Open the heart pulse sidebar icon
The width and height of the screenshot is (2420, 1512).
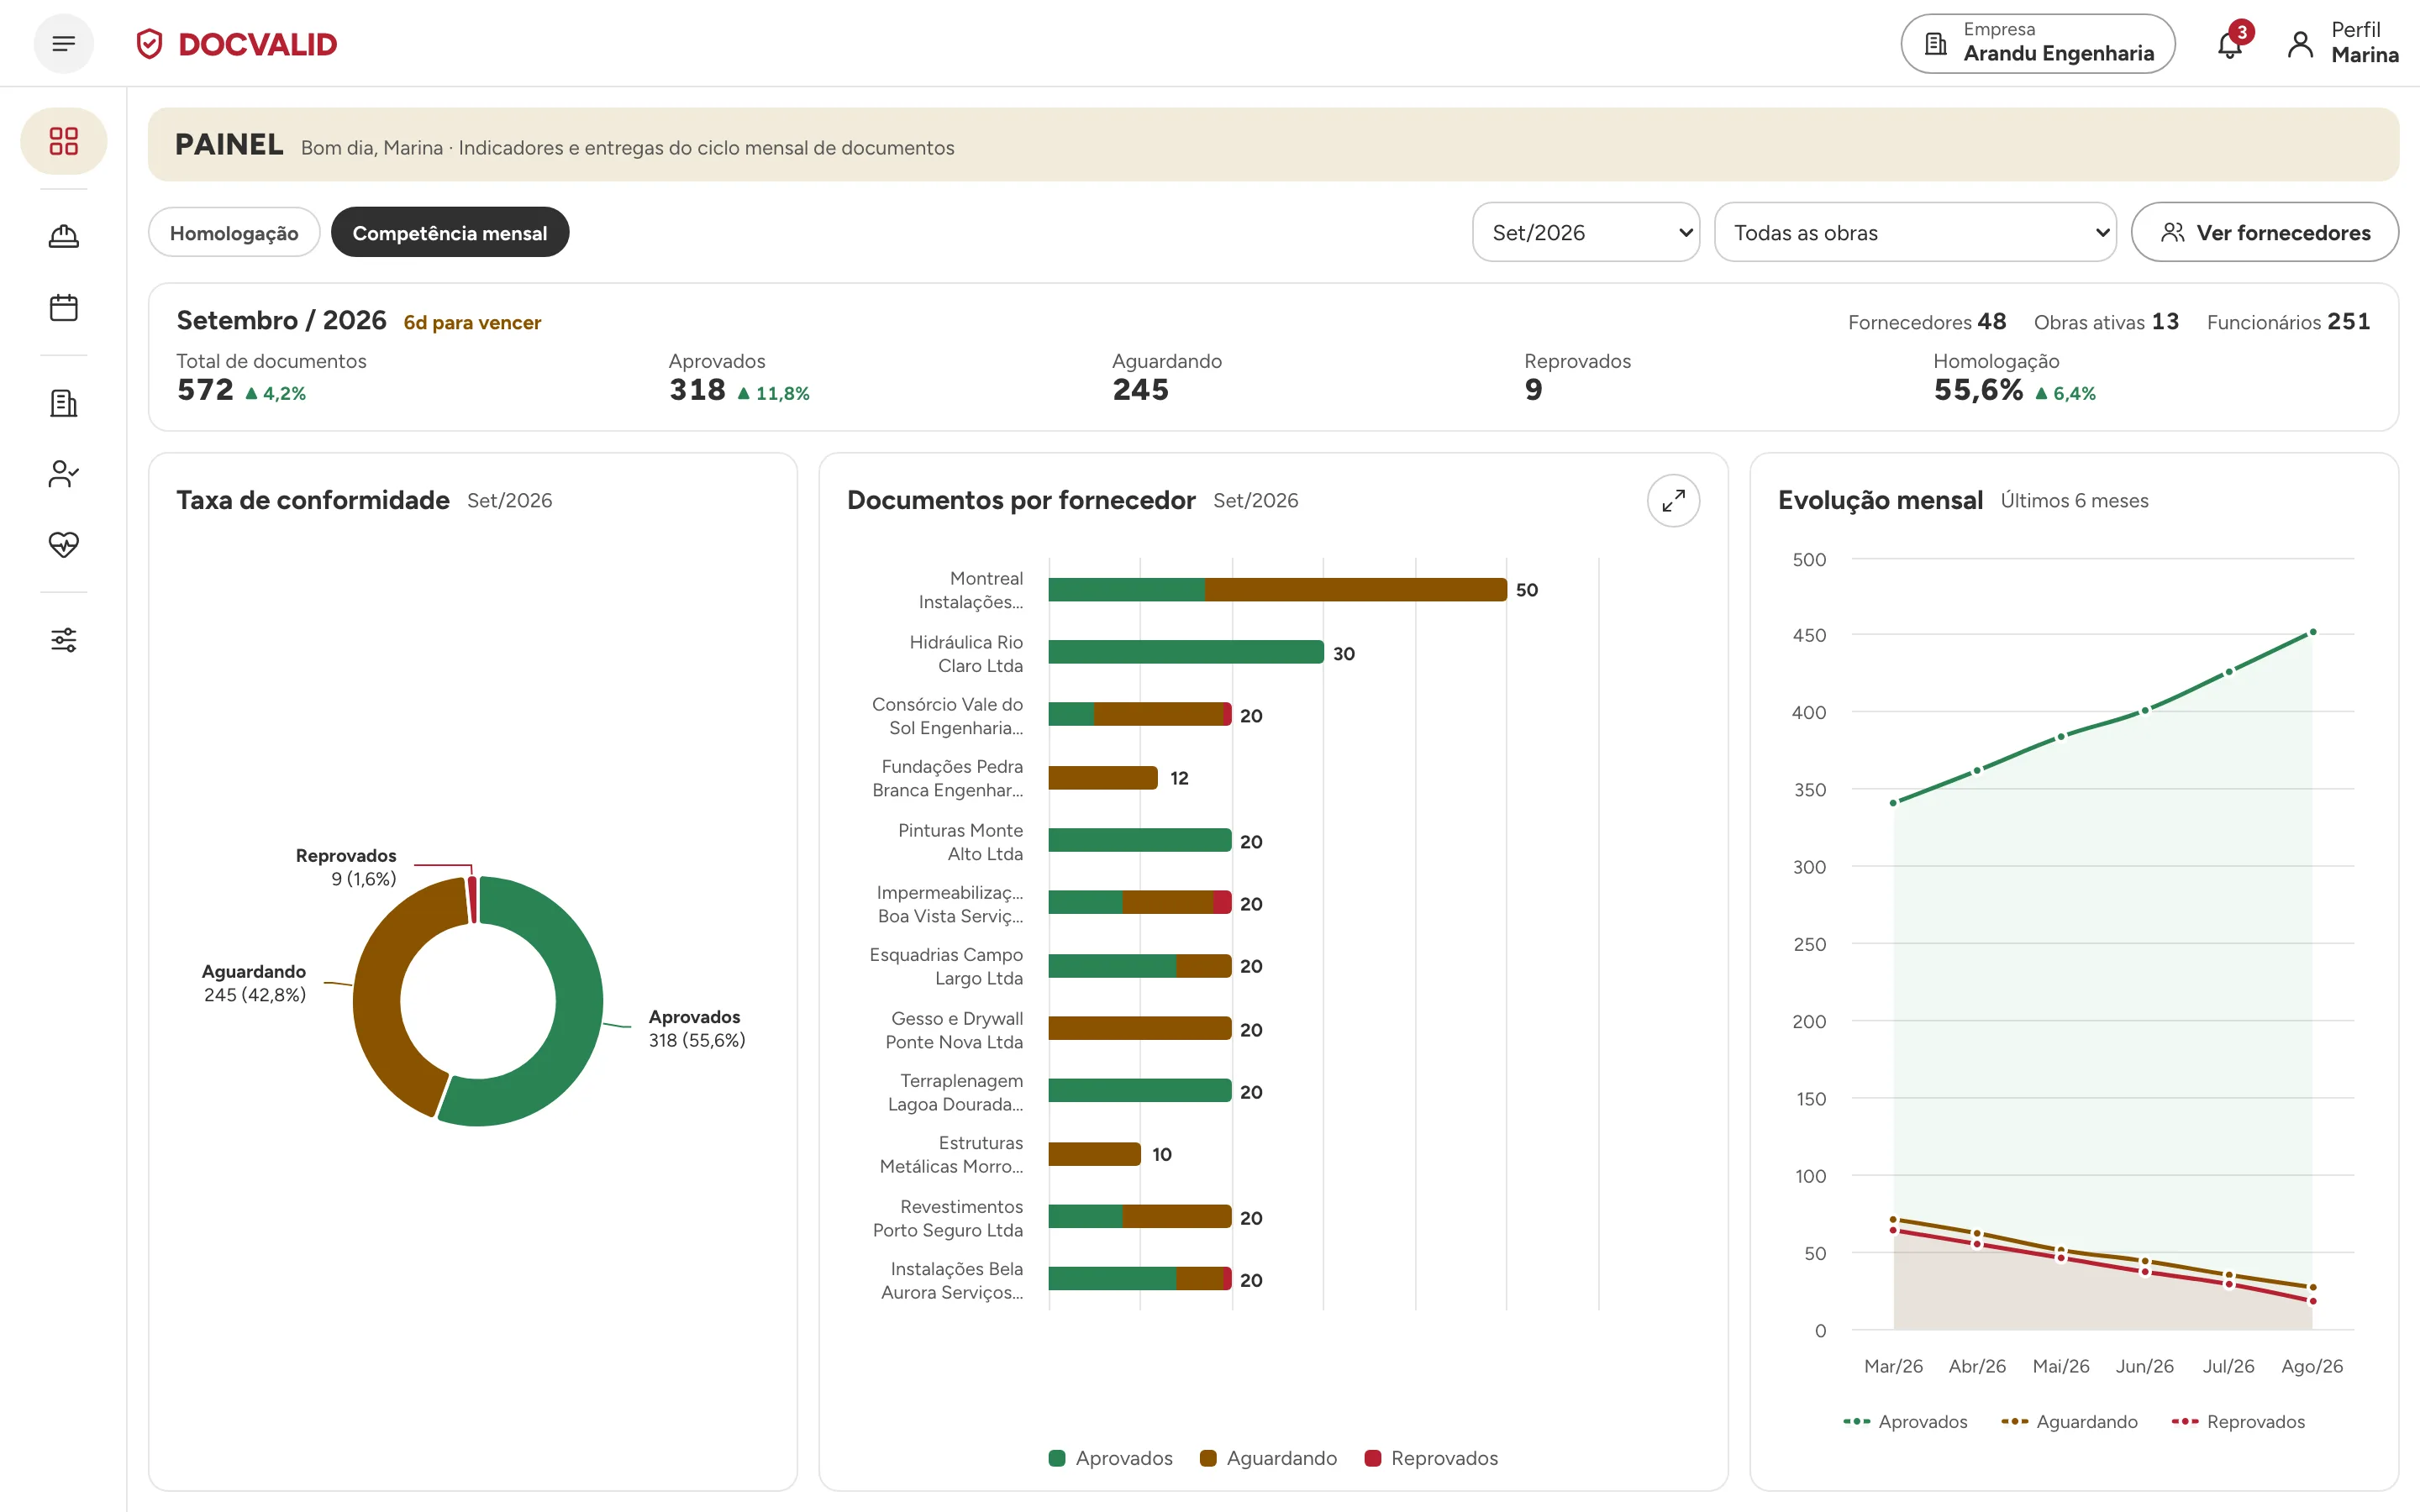(64, 544)
